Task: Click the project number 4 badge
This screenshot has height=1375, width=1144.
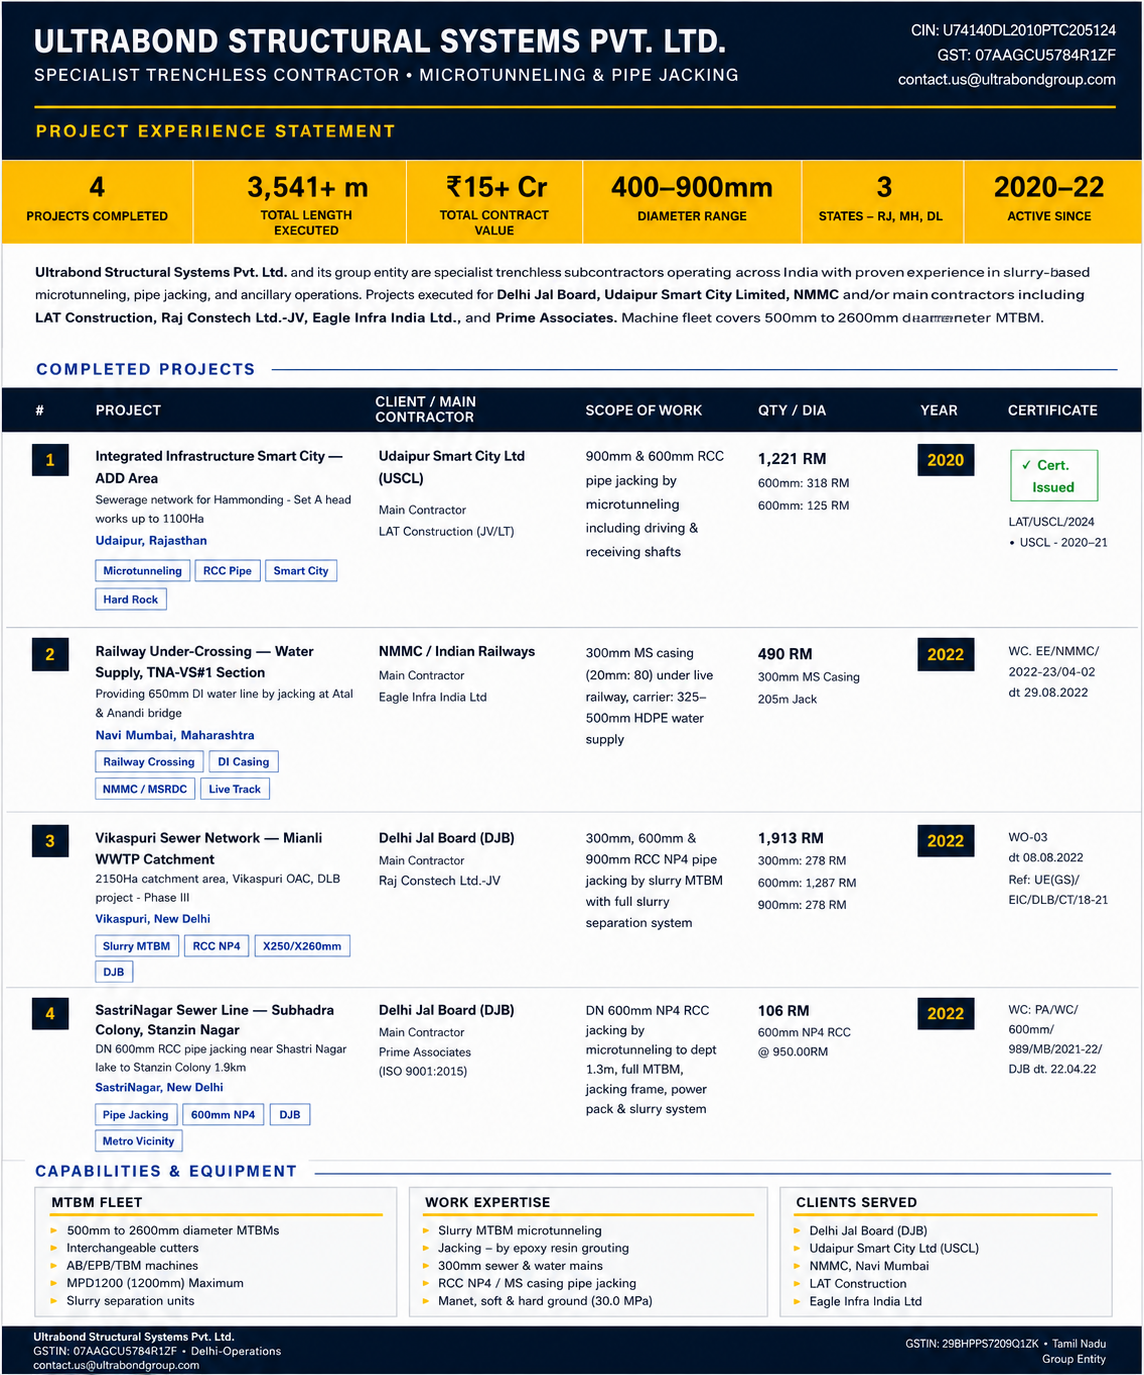Action: click(x=50, y=1014)
